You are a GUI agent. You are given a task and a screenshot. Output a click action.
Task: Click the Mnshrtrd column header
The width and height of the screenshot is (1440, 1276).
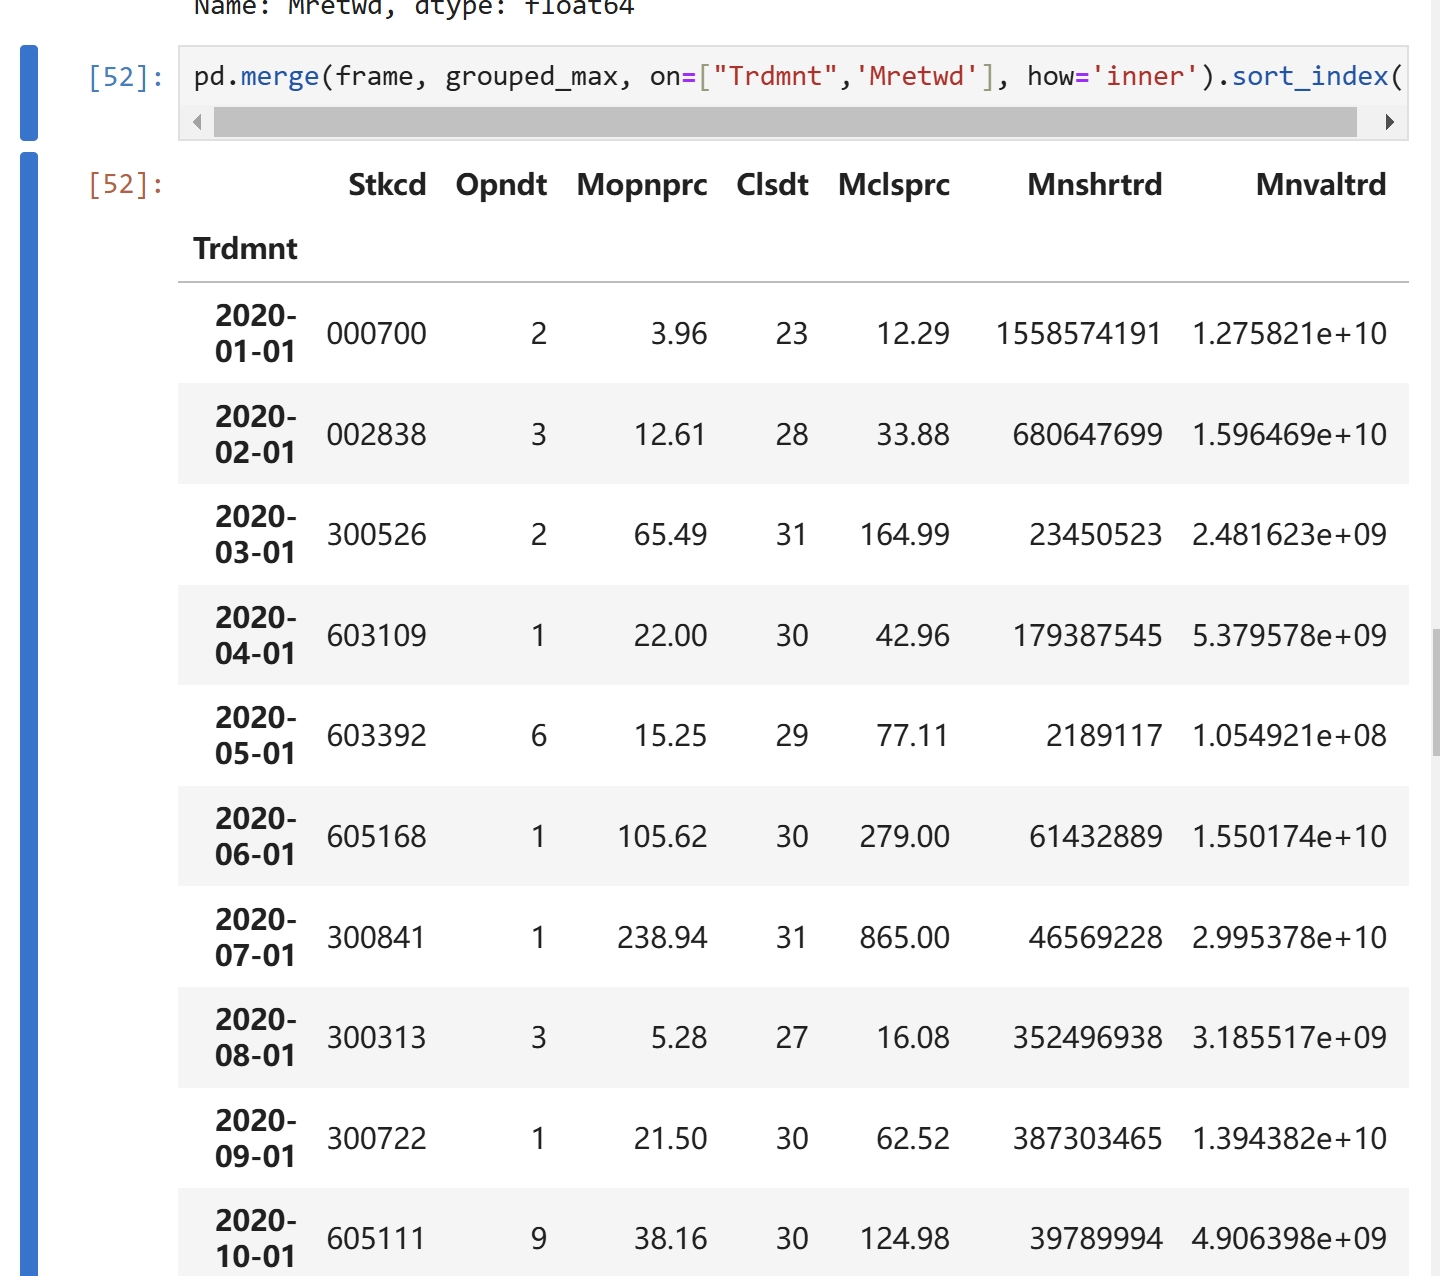pyautogui.click(x=1095, y=185)
